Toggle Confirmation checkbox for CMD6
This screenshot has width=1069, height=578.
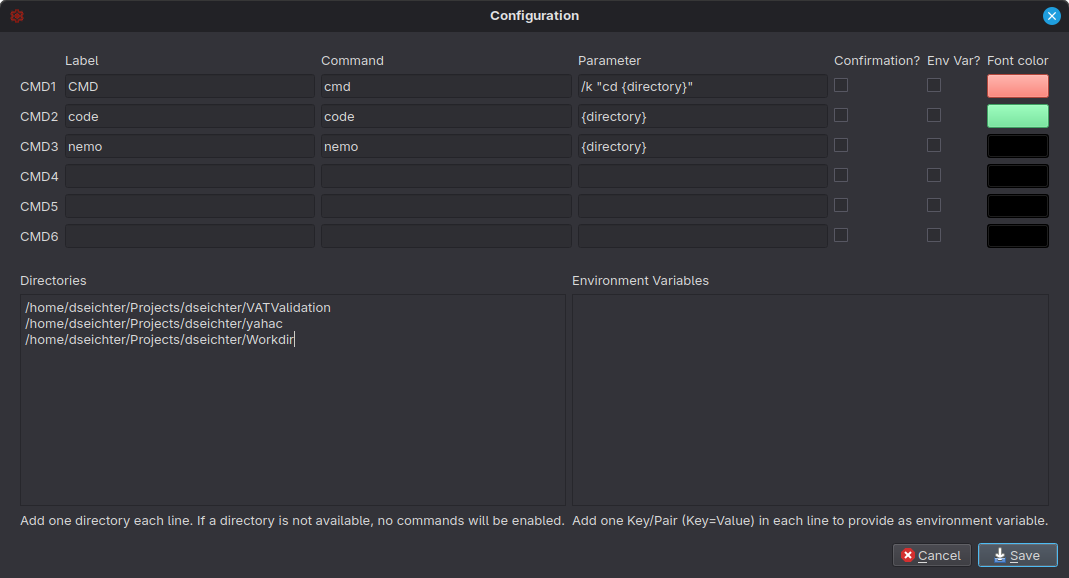(840, 235)
